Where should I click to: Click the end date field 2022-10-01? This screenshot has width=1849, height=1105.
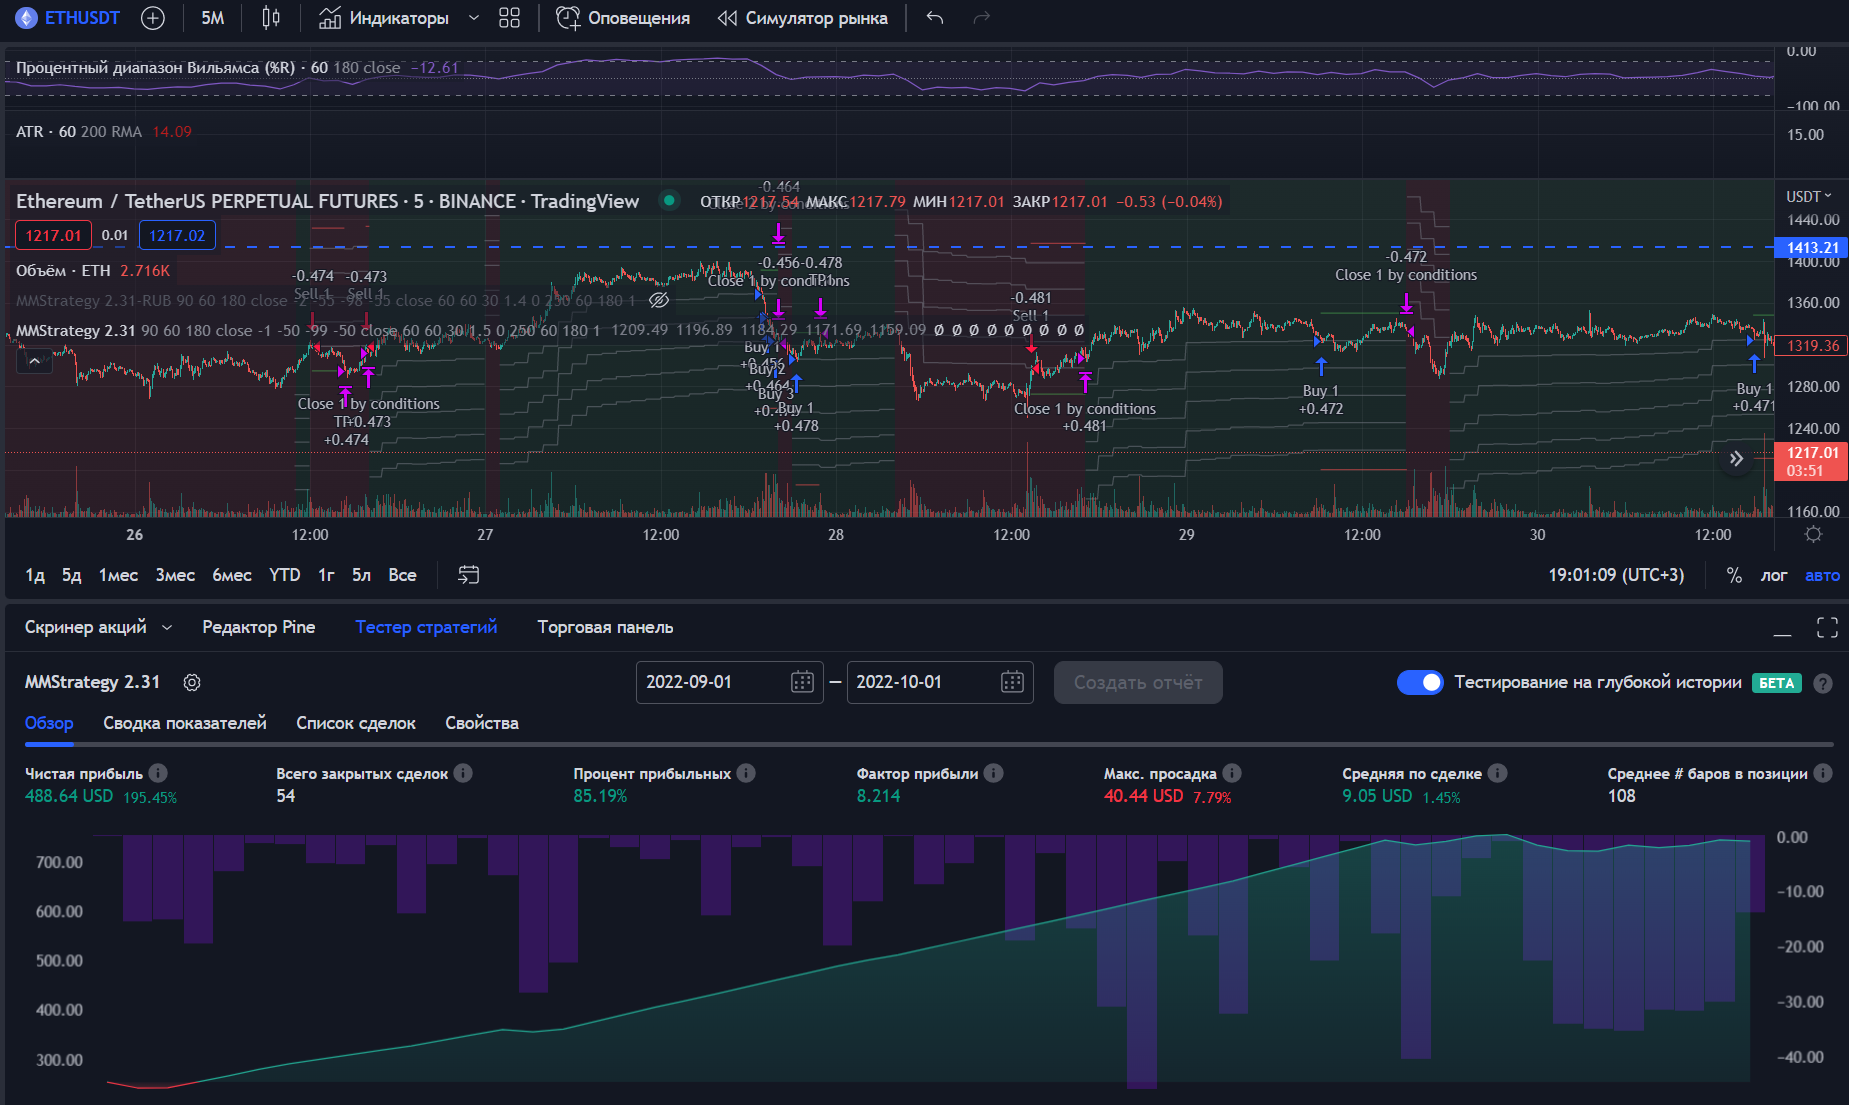940,682
